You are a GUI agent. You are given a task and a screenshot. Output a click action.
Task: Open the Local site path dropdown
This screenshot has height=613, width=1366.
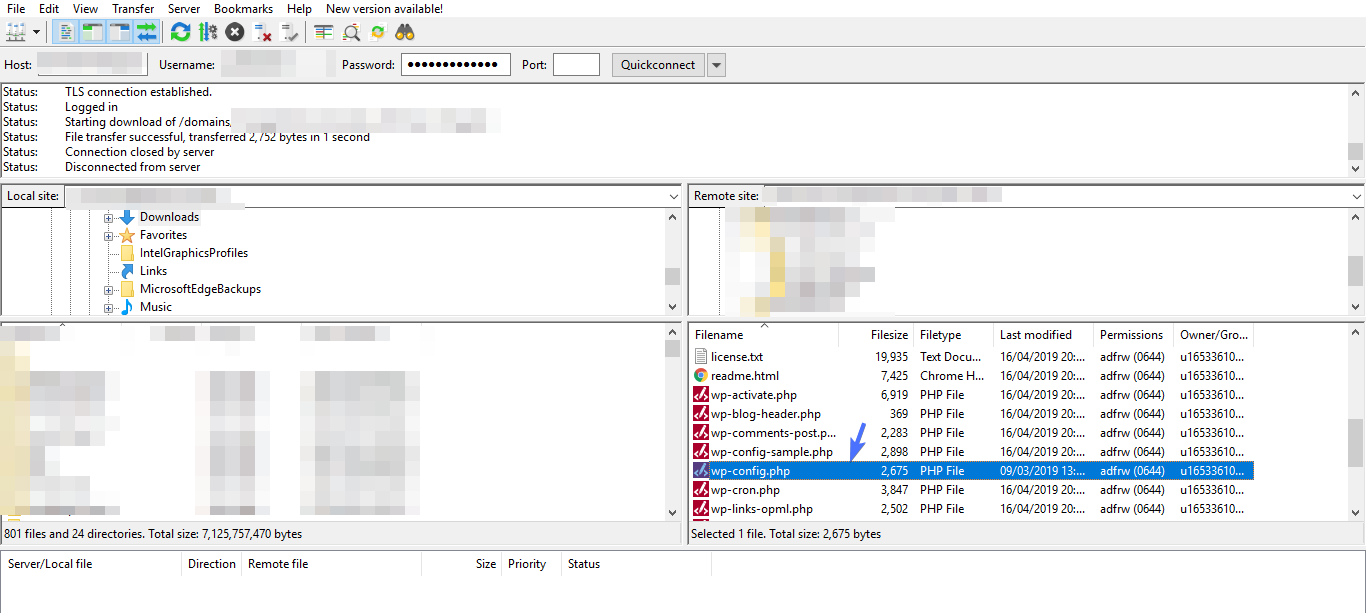click(x=673, y=196)
